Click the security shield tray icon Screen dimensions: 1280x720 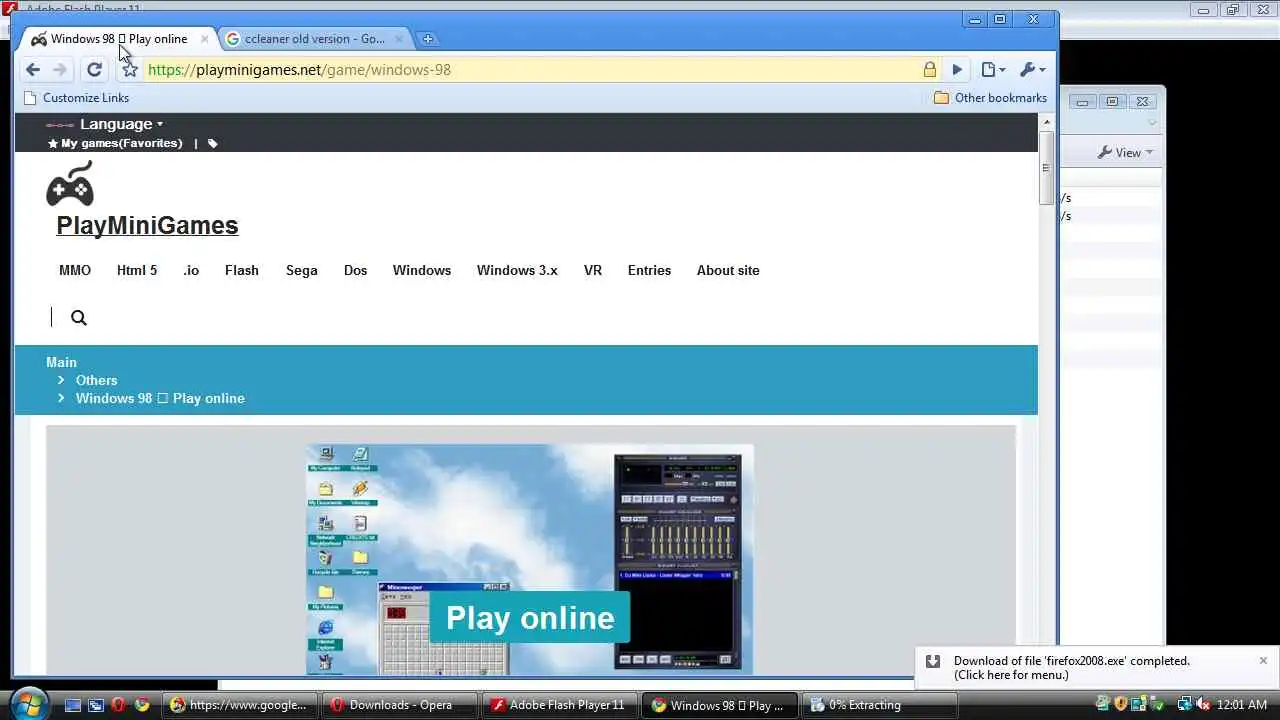tap(1121, 705)
